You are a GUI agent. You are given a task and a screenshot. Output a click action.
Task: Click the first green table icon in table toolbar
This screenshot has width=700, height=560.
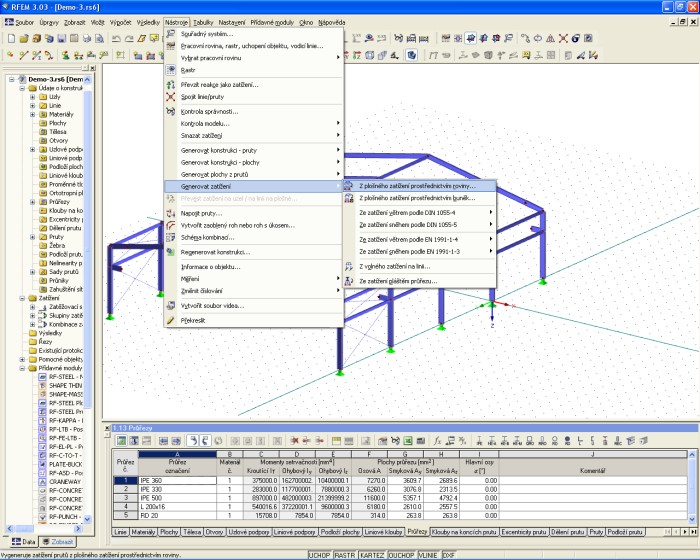tap(121, 441)
